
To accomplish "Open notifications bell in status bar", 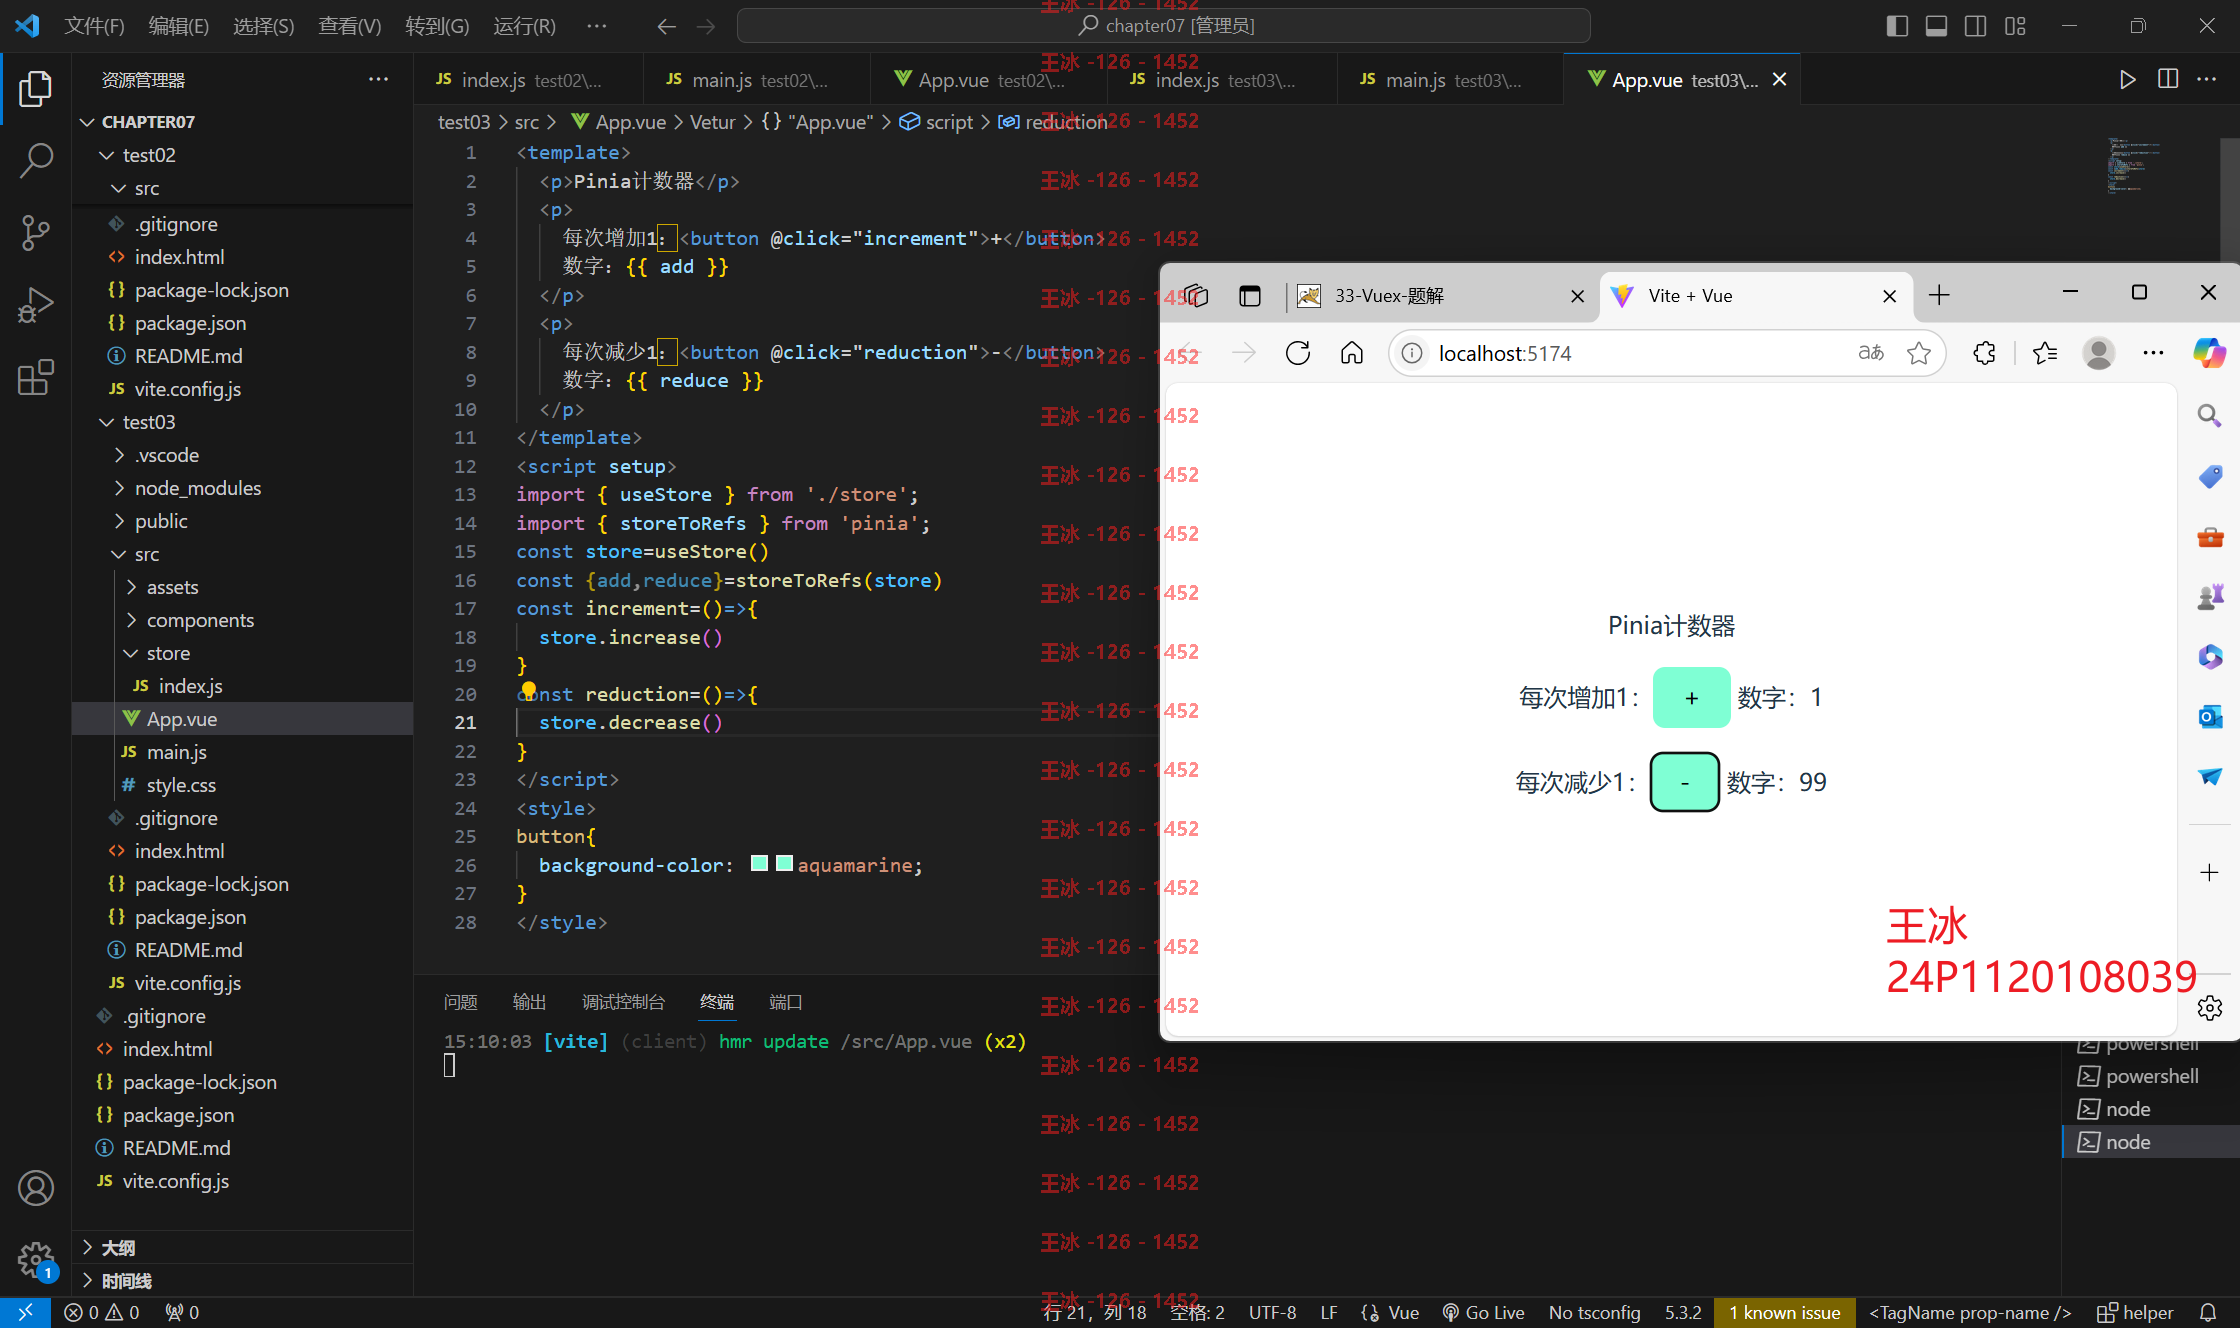I will (x=2208, y=1313).
